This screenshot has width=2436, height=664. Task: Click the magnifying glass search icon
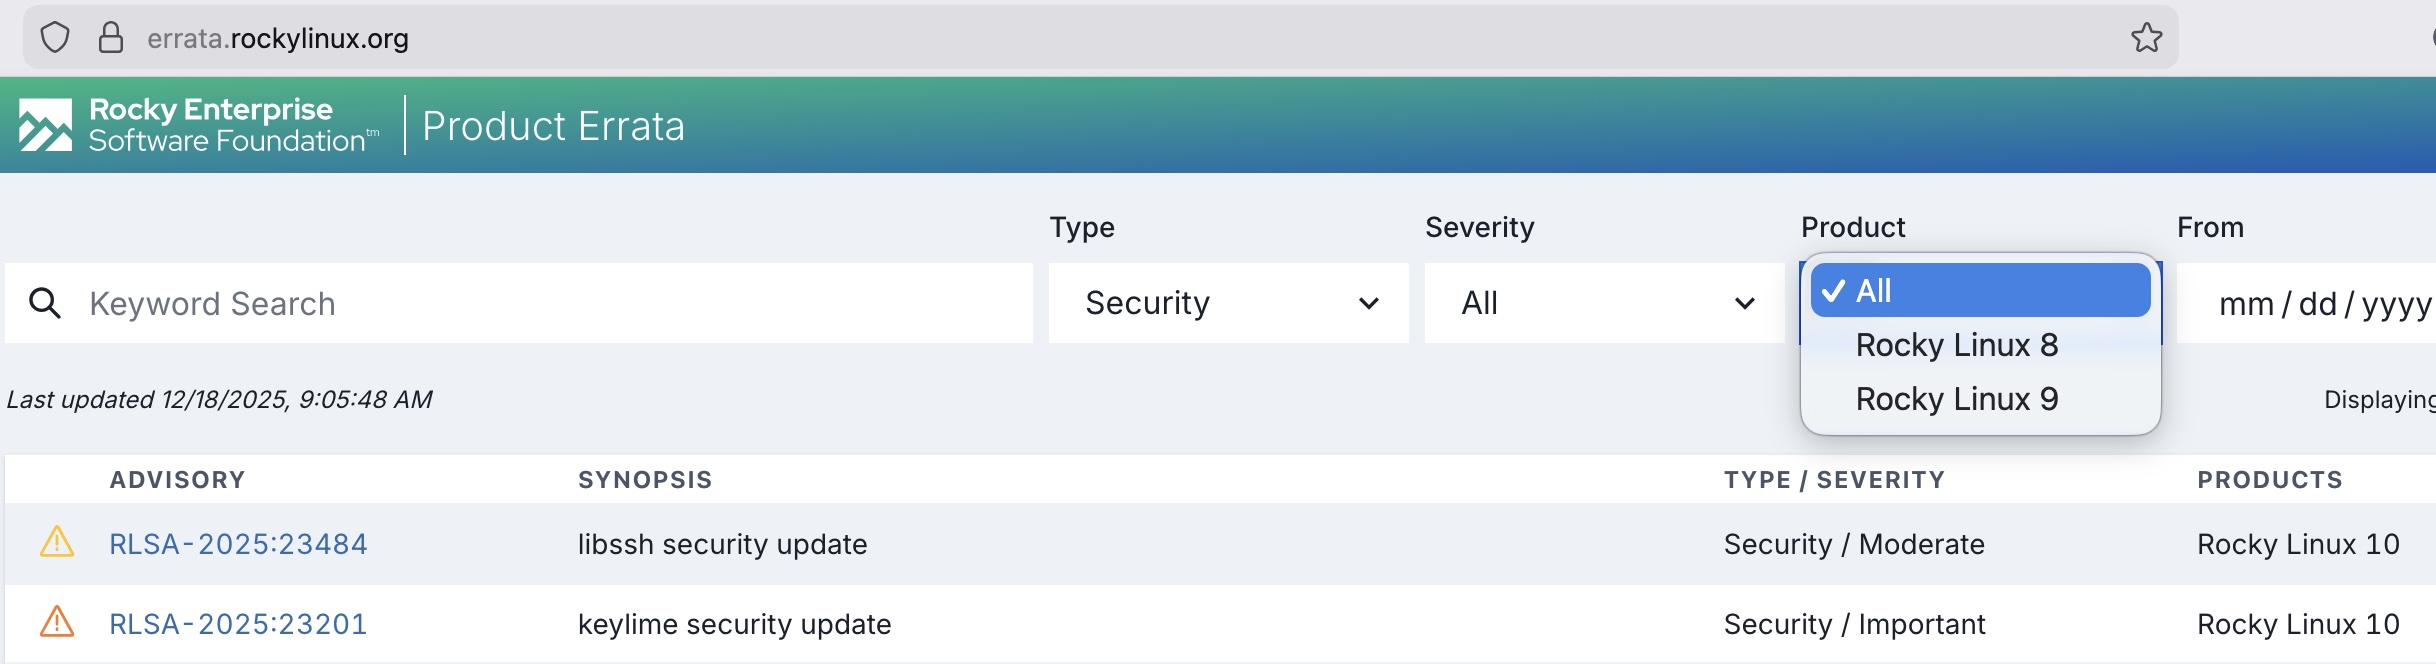(x=45, y=303)
